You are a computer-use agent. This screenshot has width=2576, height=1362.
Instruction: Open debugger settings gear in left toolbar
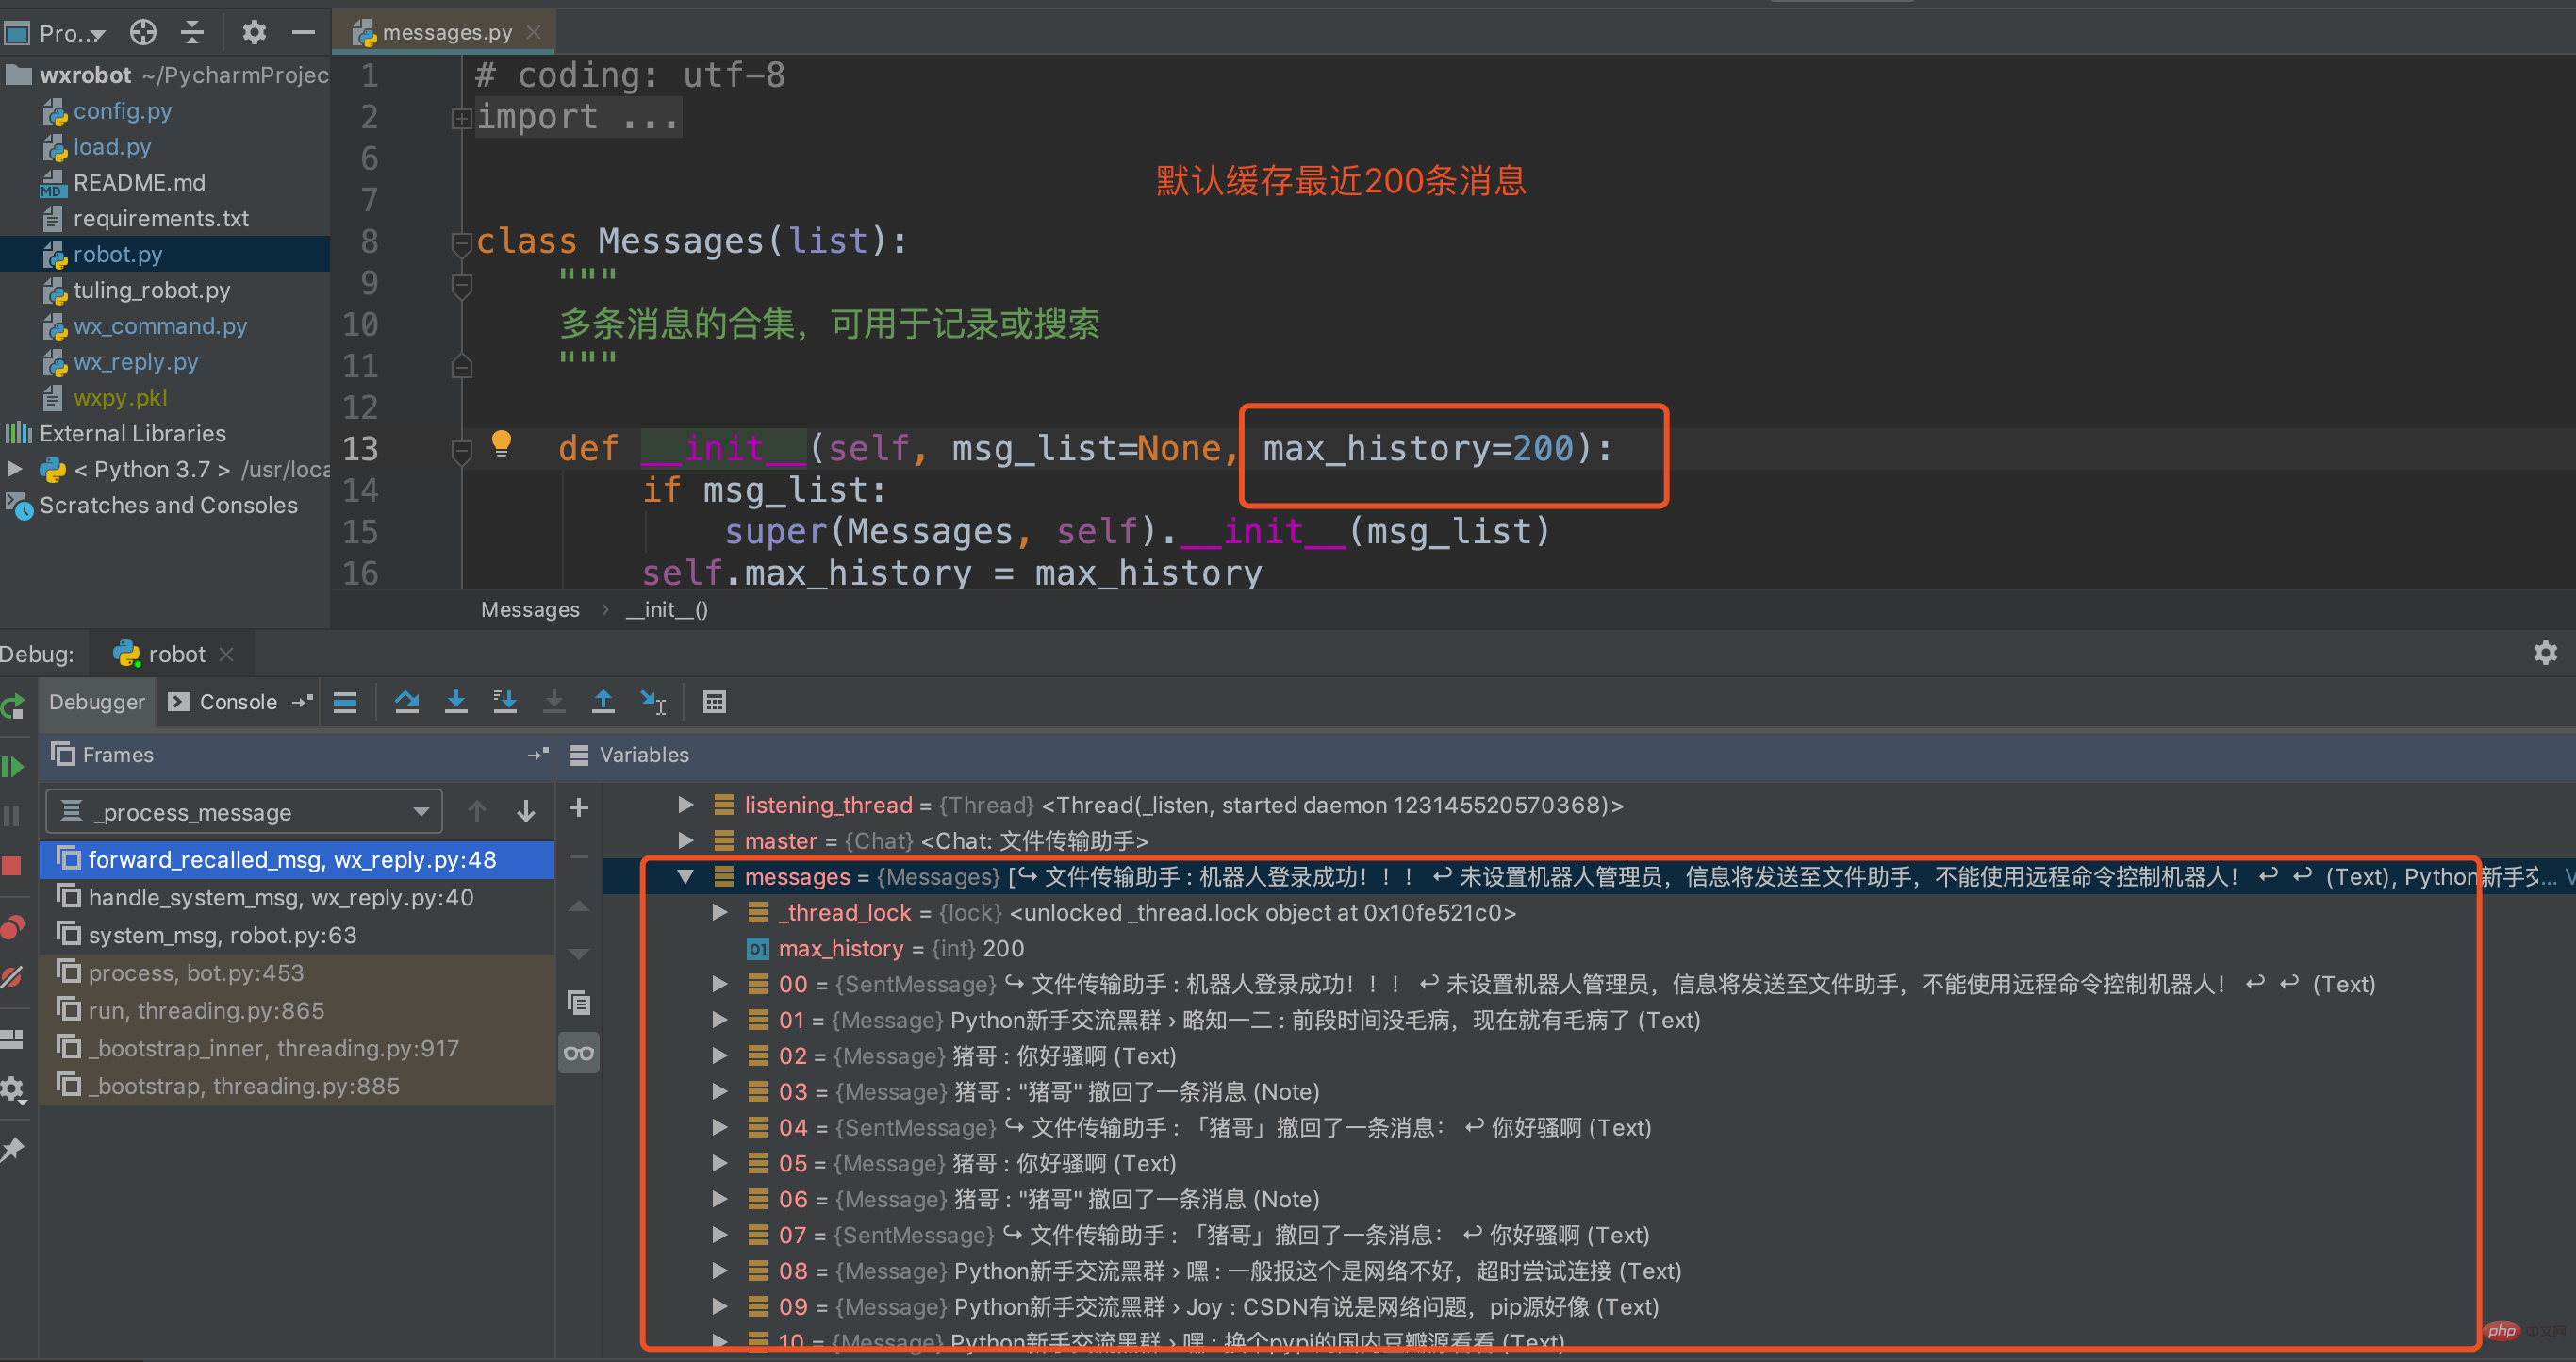12,1089
